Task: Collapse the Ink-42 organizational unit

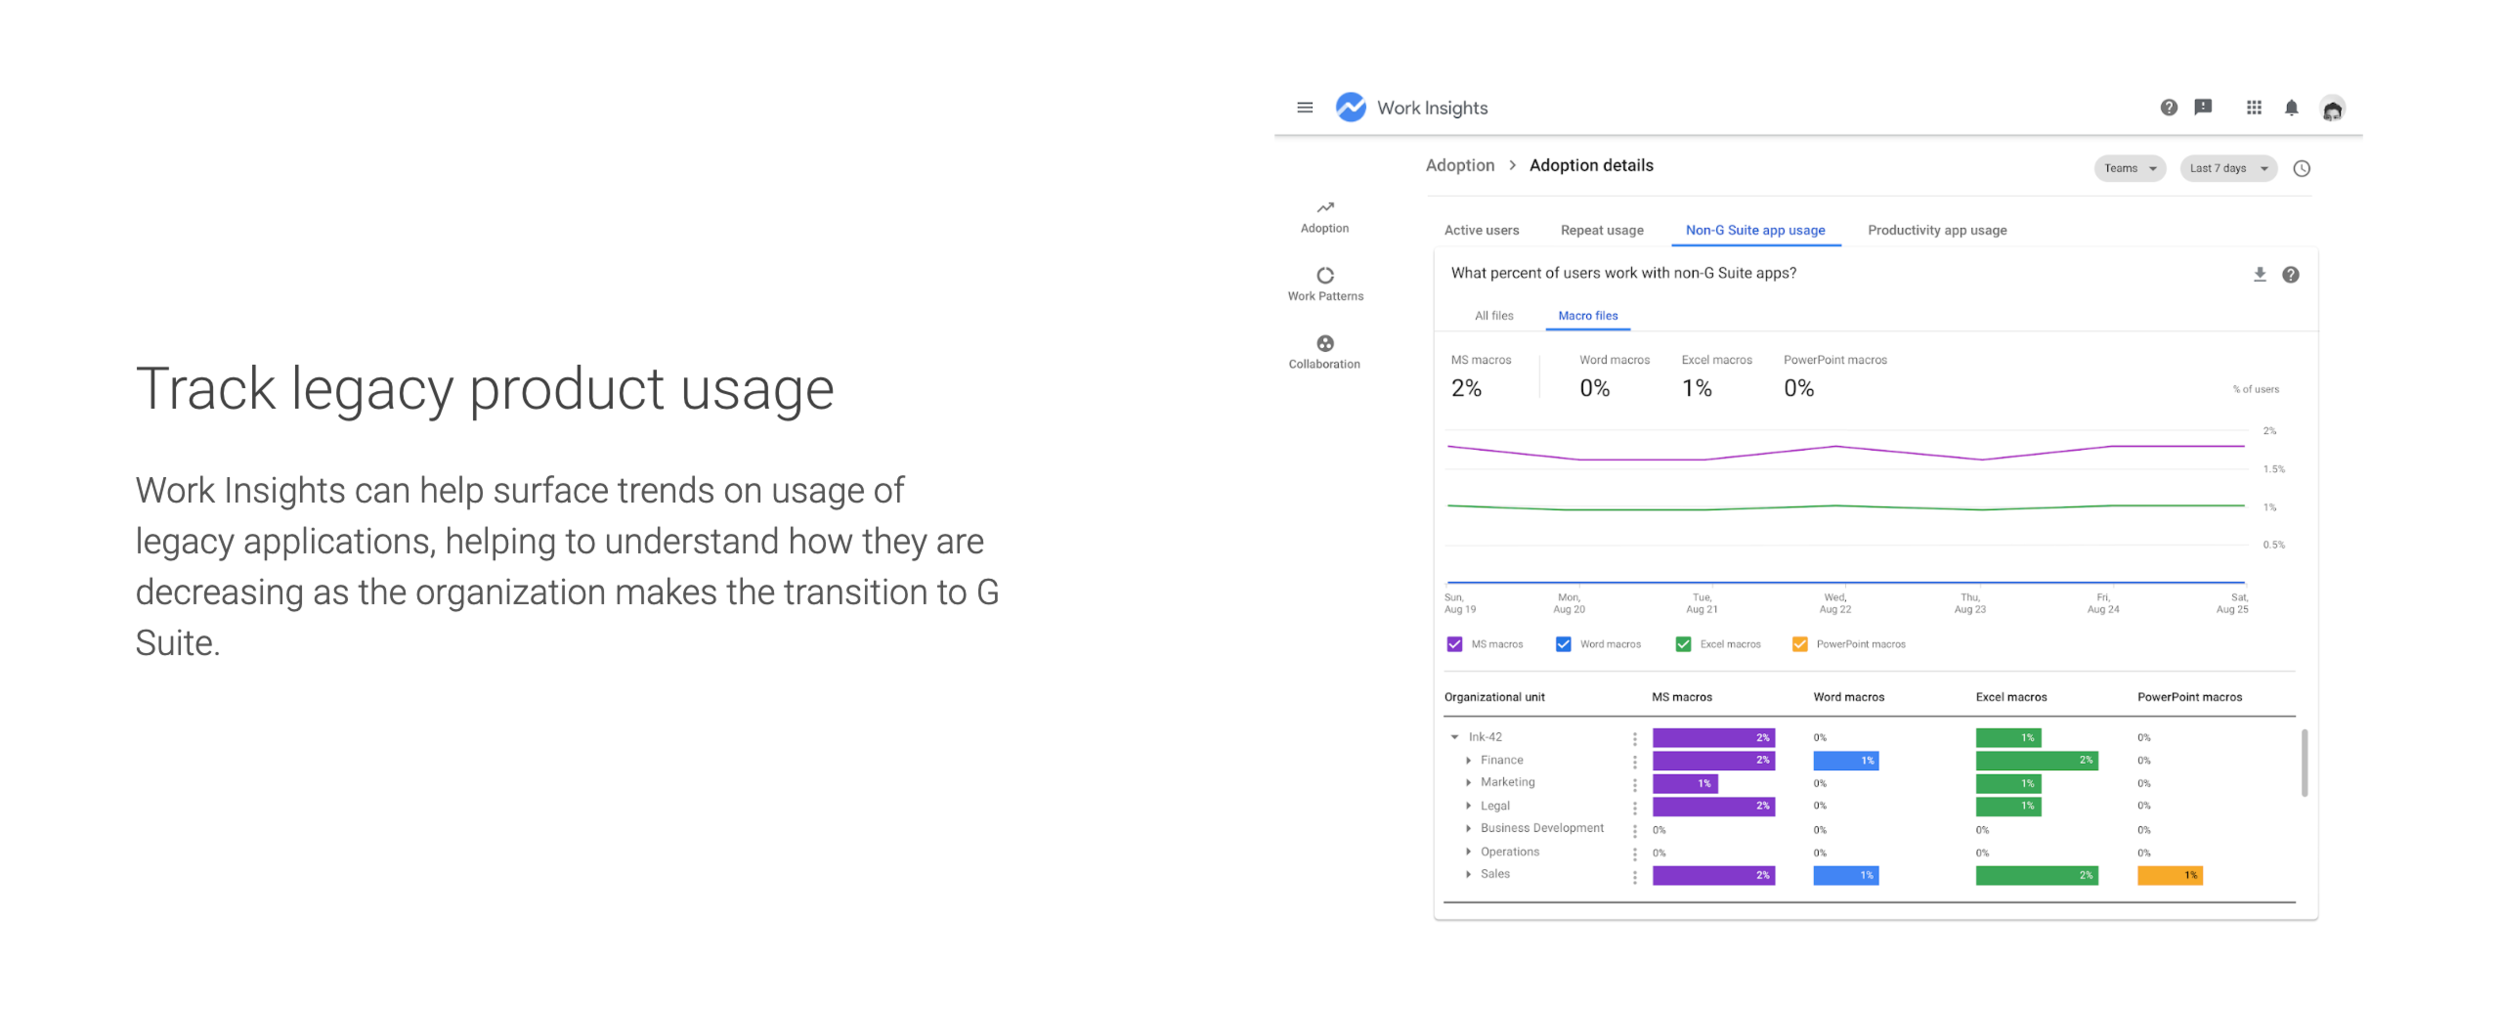Action: (1454, 737)
